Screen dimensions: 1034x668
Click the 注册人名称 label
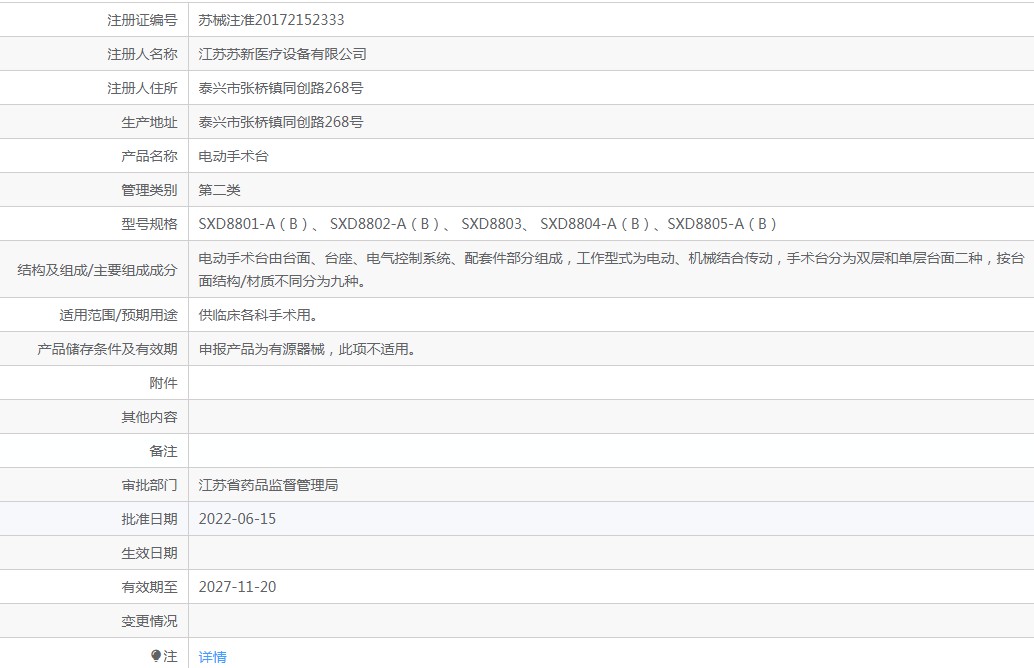pos(142,54)
